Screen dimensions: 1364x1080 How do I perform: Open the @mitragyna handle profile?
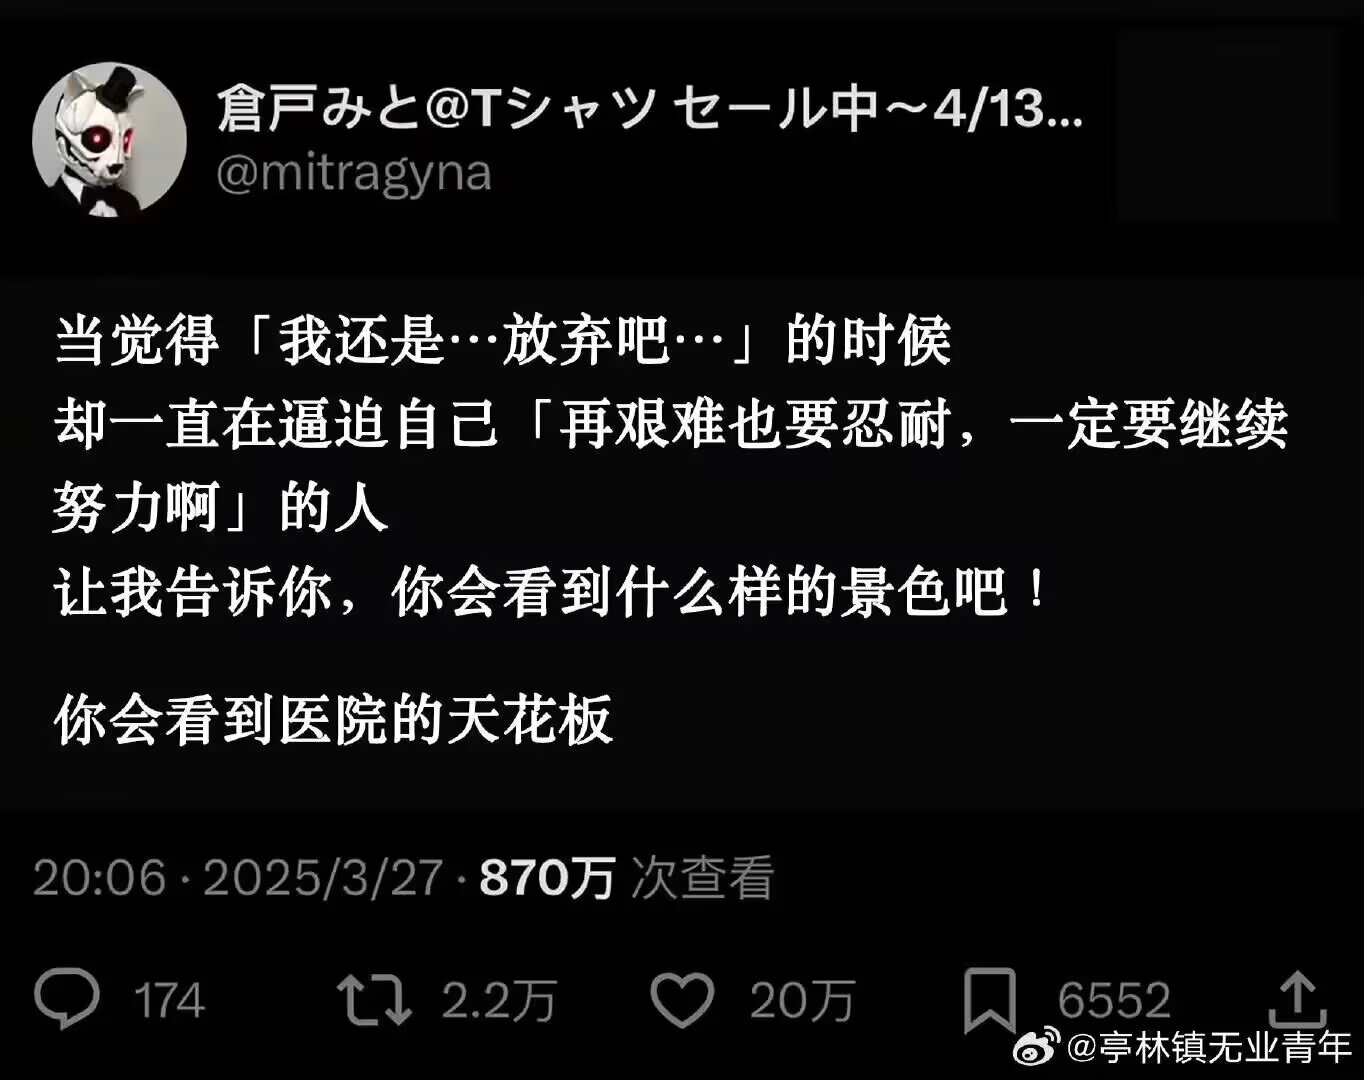[x=354, y=172]
